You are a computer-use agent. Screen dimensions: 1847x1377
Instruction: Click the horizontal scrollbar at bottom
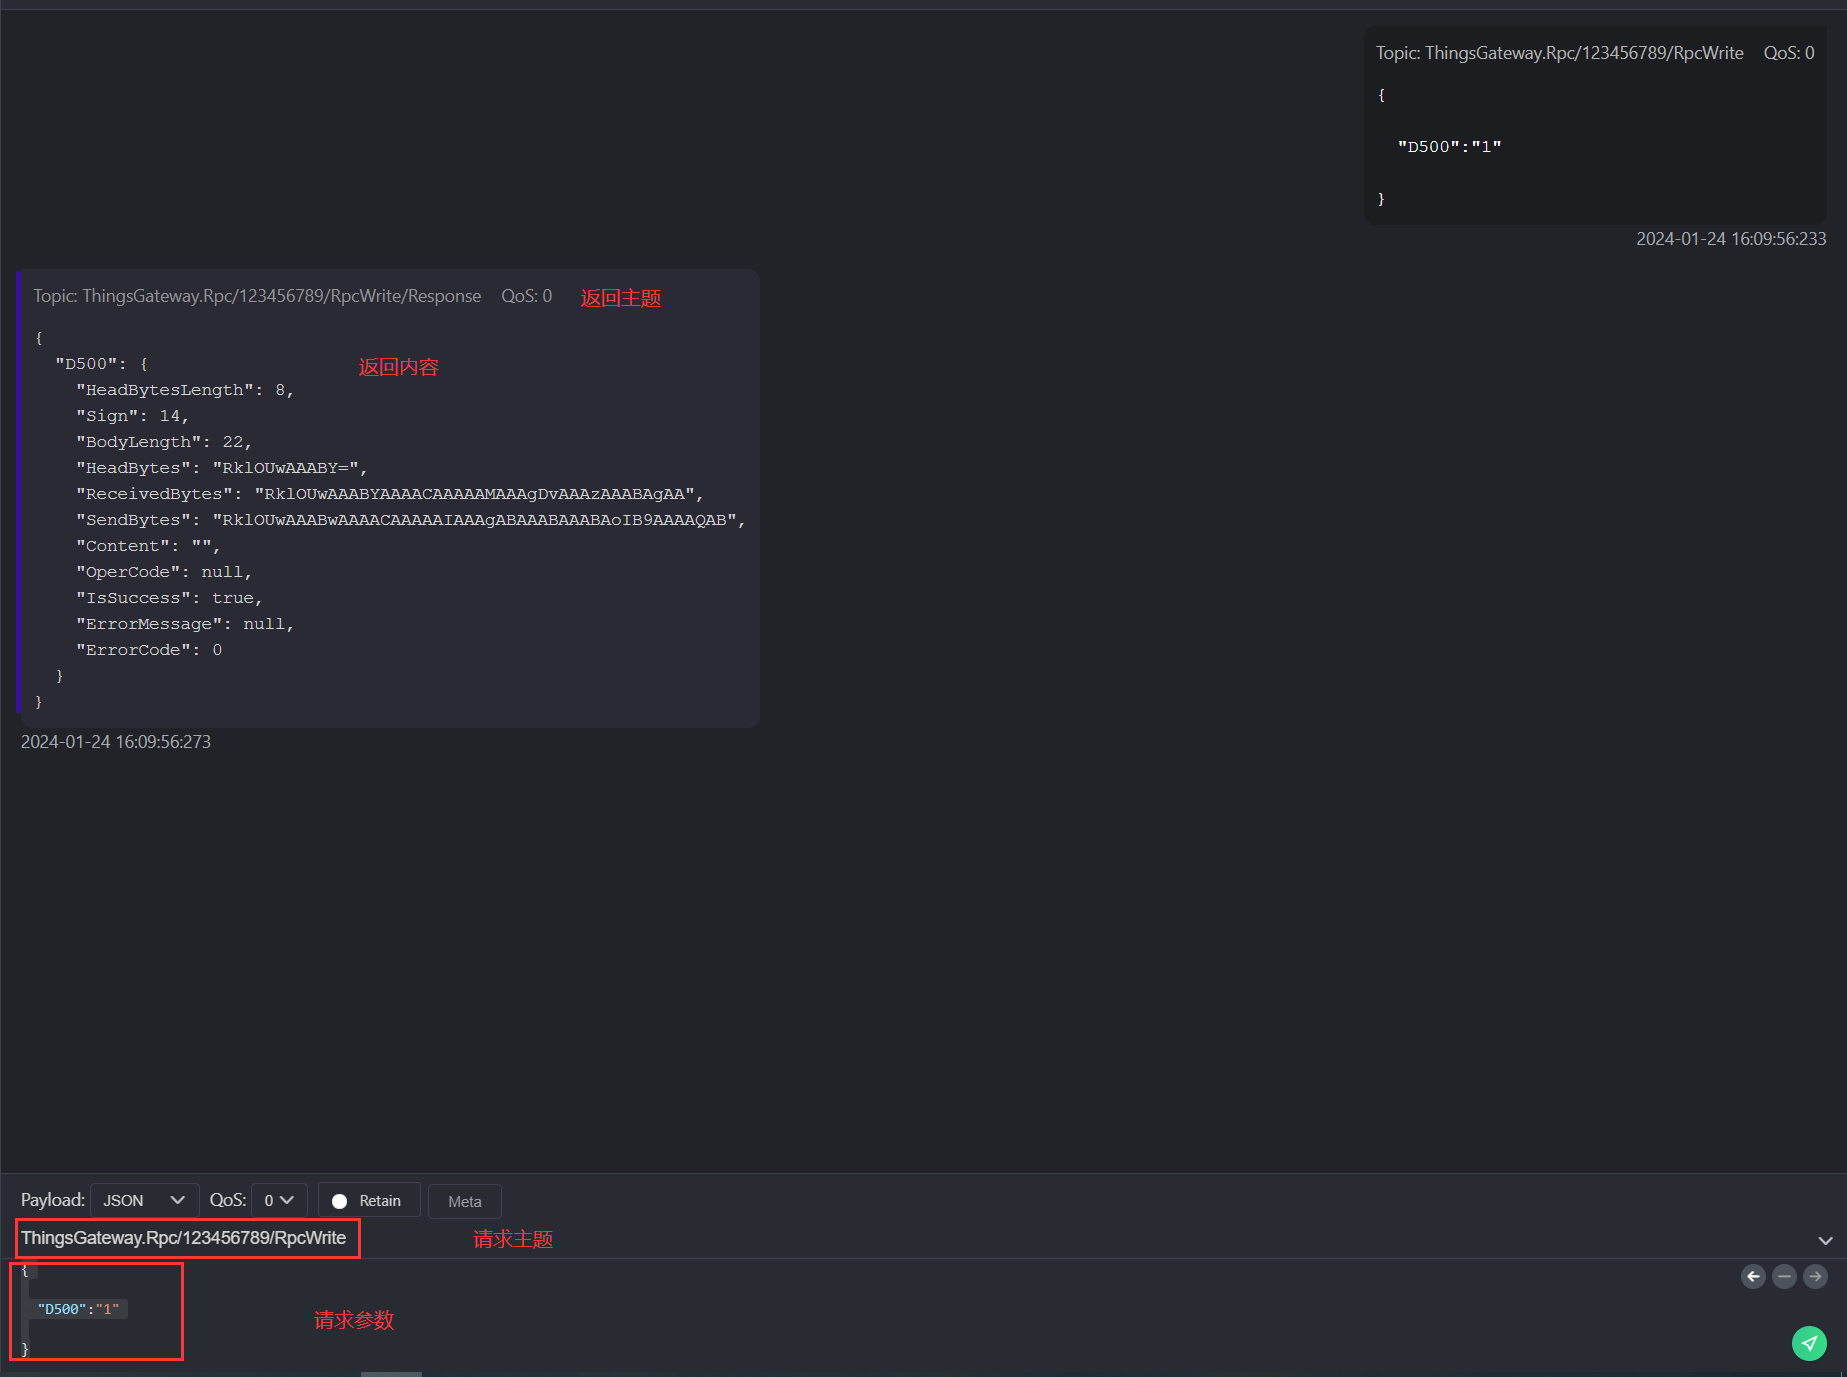391,1373
